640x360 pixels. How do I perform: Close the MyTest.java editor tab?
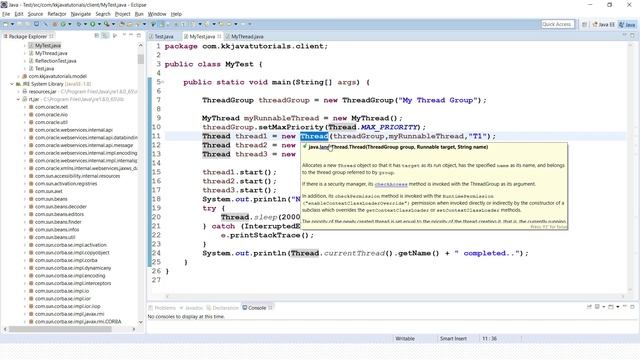coord(219,36)
